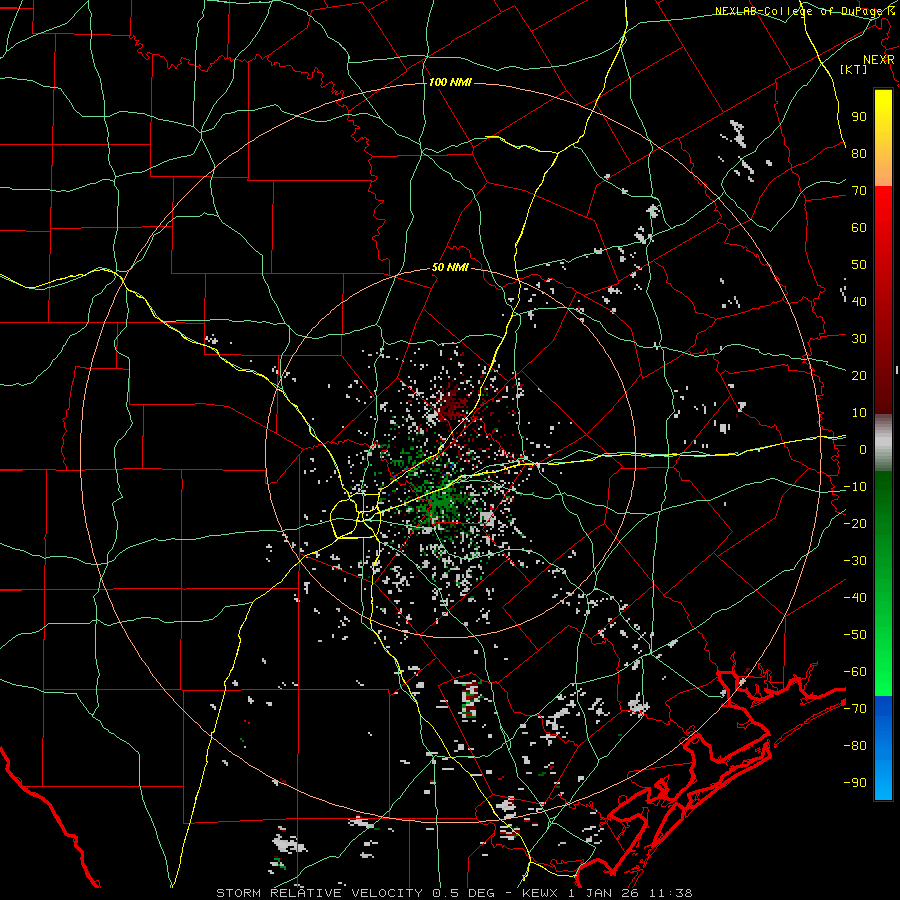Click the -30 value on the velocity scale

(855, 561)
